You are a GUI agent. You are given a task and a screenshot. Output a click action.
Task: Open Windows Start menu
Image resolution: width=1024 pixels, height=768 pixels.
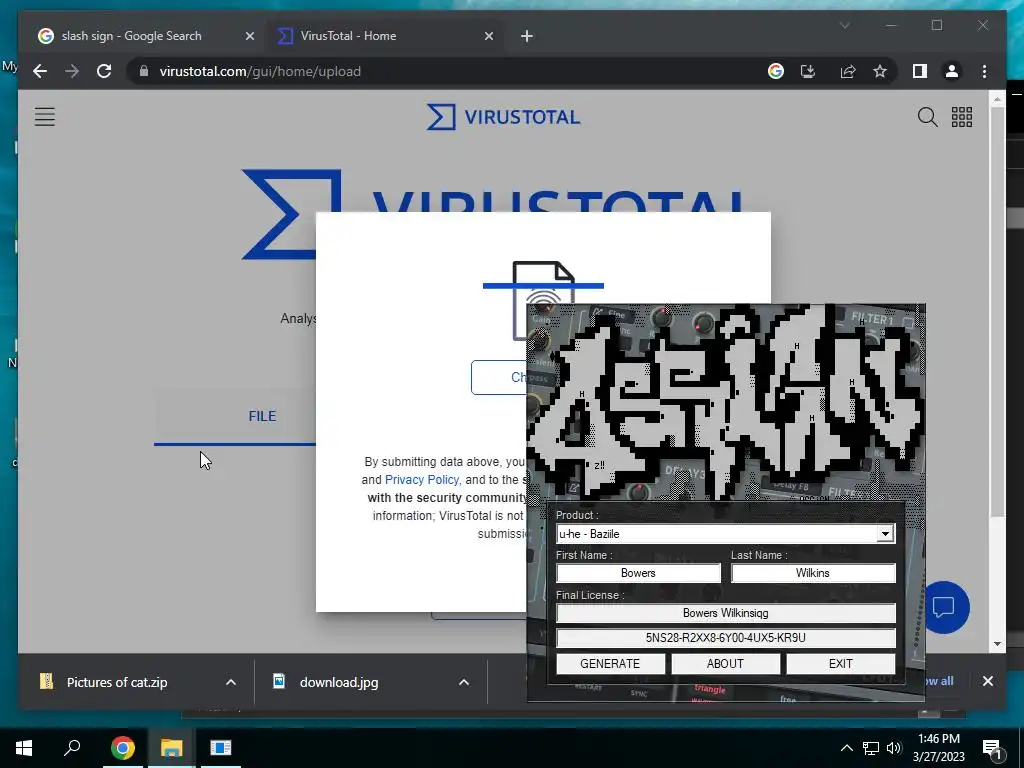[24, 748]
